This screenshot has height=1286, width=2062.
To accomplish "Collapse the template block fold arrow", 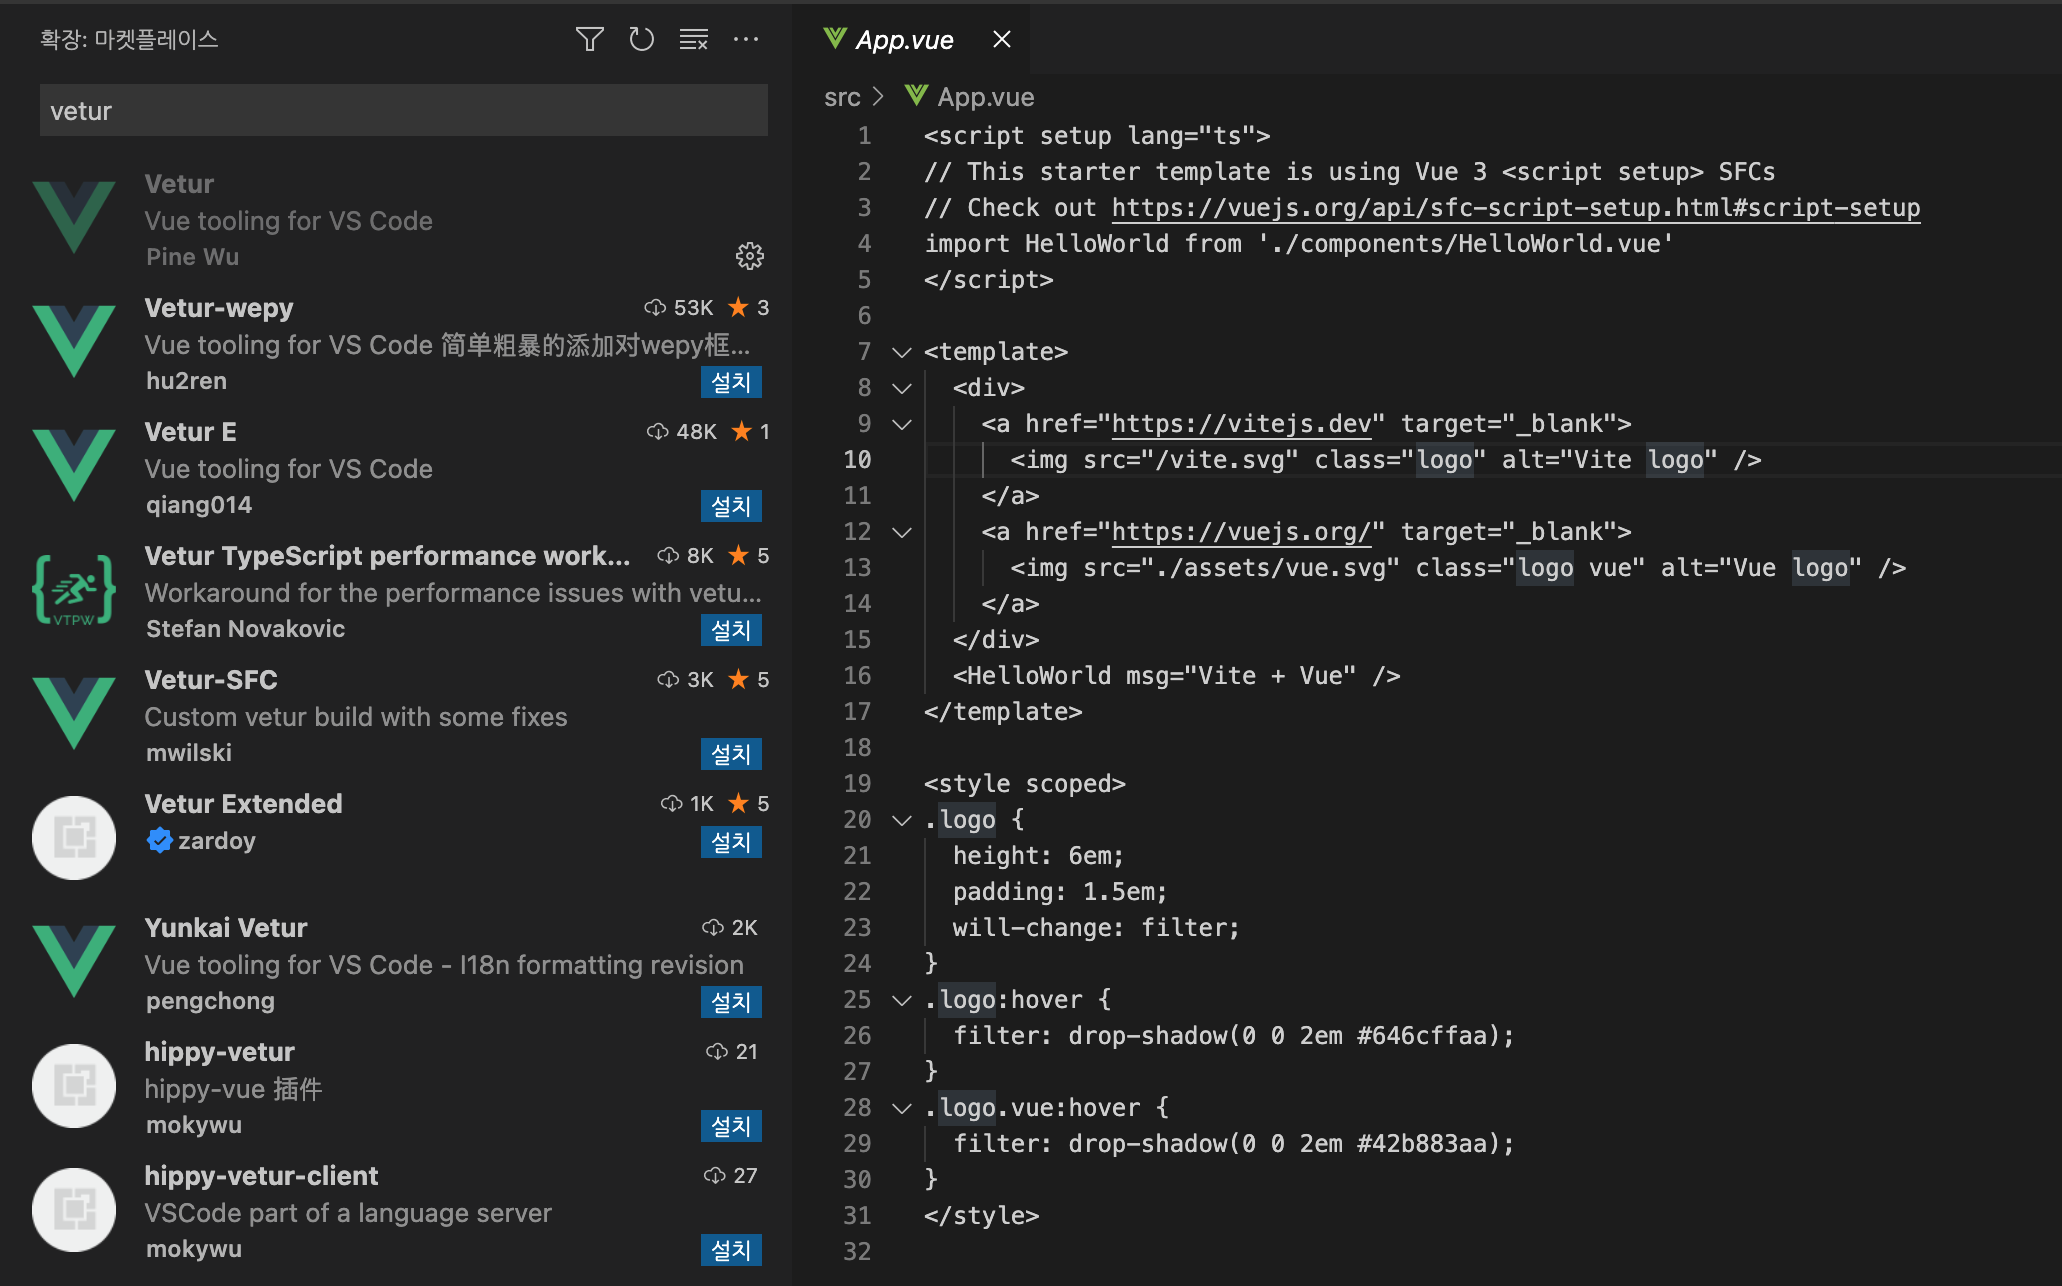I will (902, 352).
